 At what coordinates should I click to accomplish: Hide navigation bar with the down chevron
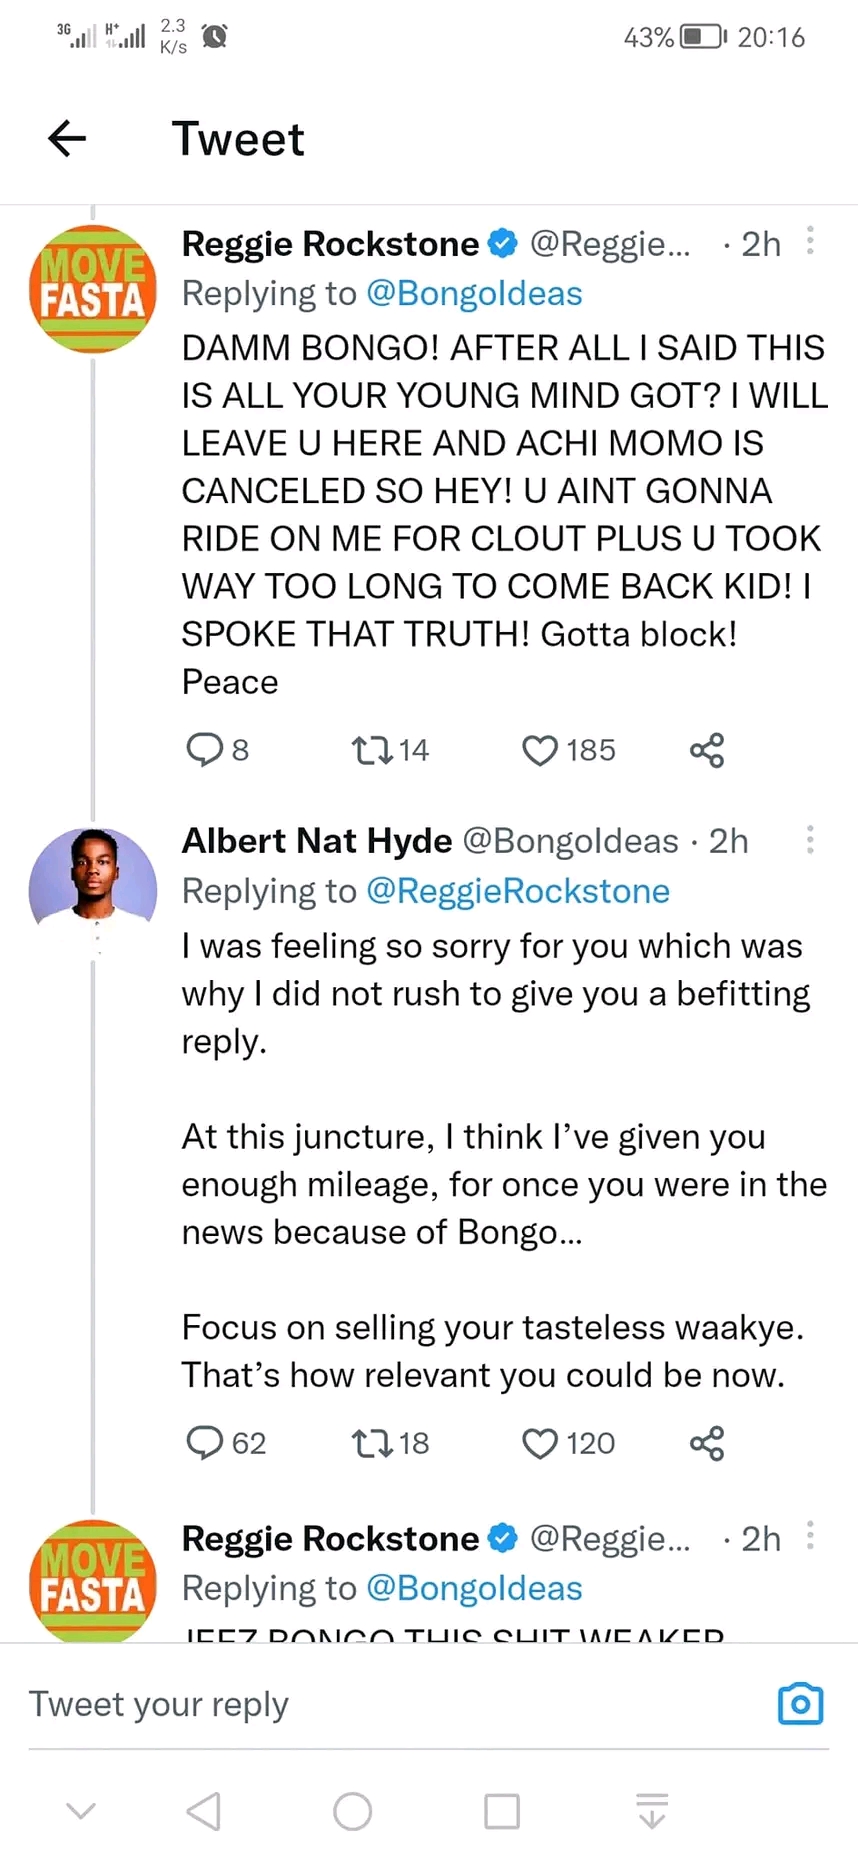click(81, 1811)
